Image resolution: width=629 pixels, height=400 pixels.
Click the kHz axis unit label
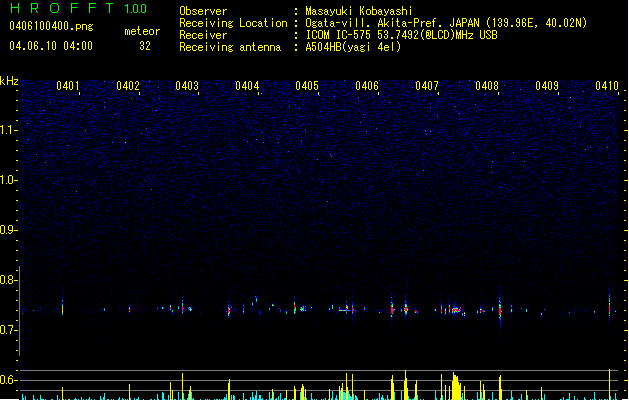9,81
